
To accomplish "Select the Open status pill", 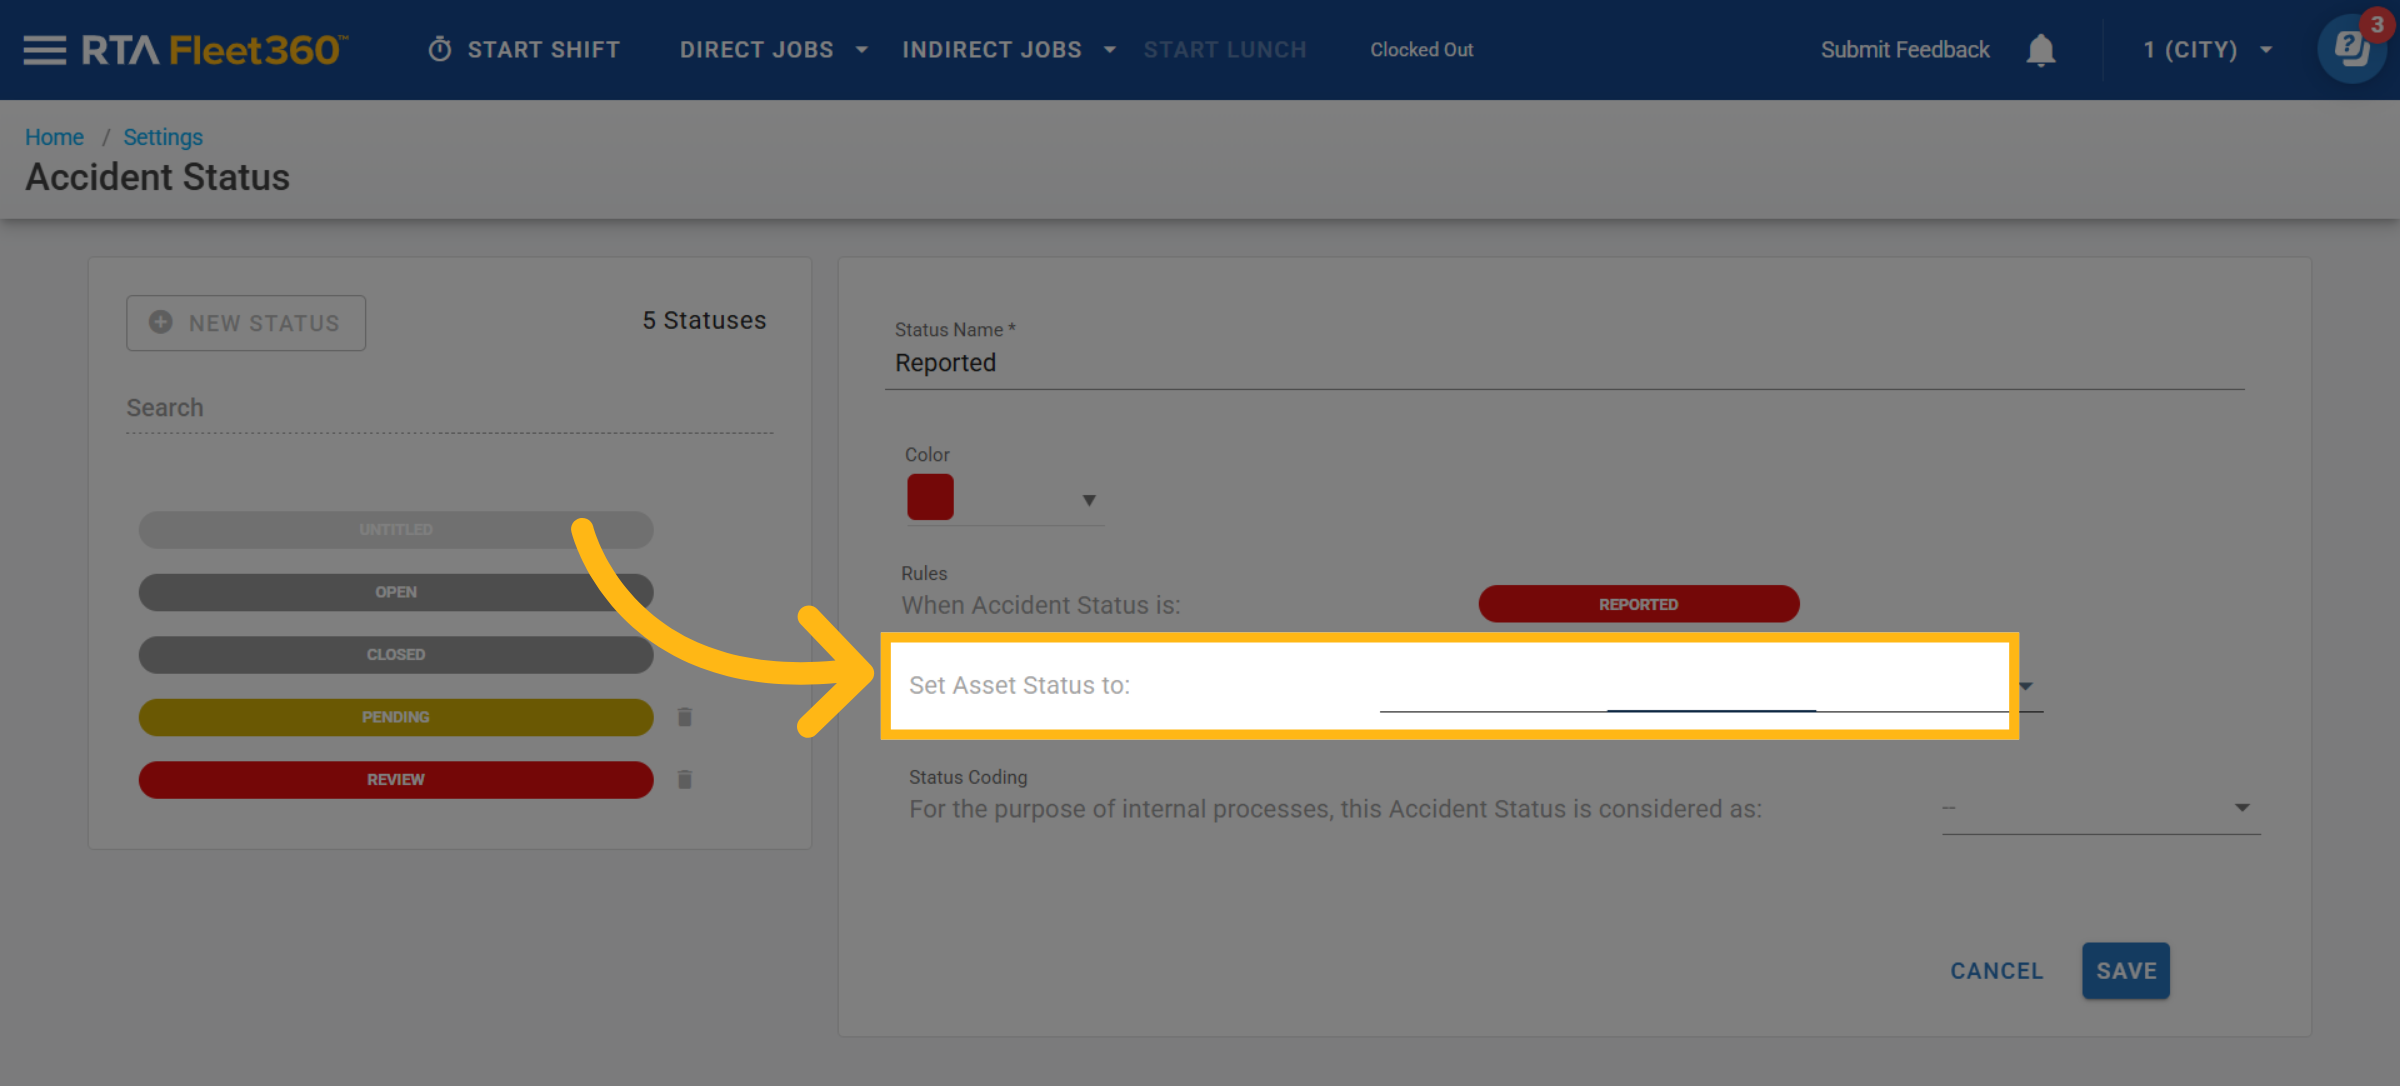I will tap(396, 592).
